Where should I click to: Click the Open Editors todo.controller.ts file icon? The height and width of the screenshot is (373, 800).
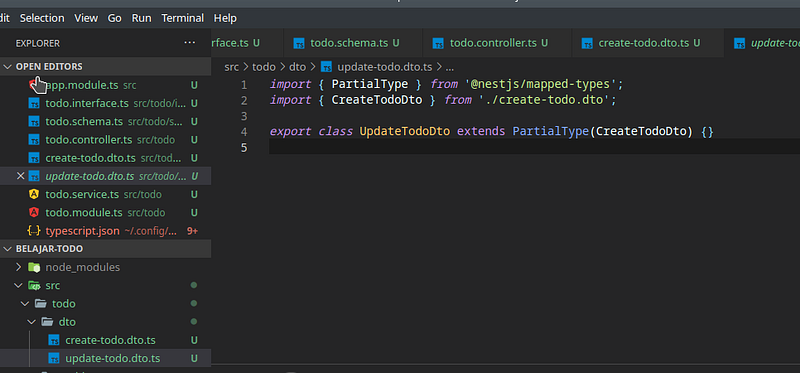tap(34, 140)
